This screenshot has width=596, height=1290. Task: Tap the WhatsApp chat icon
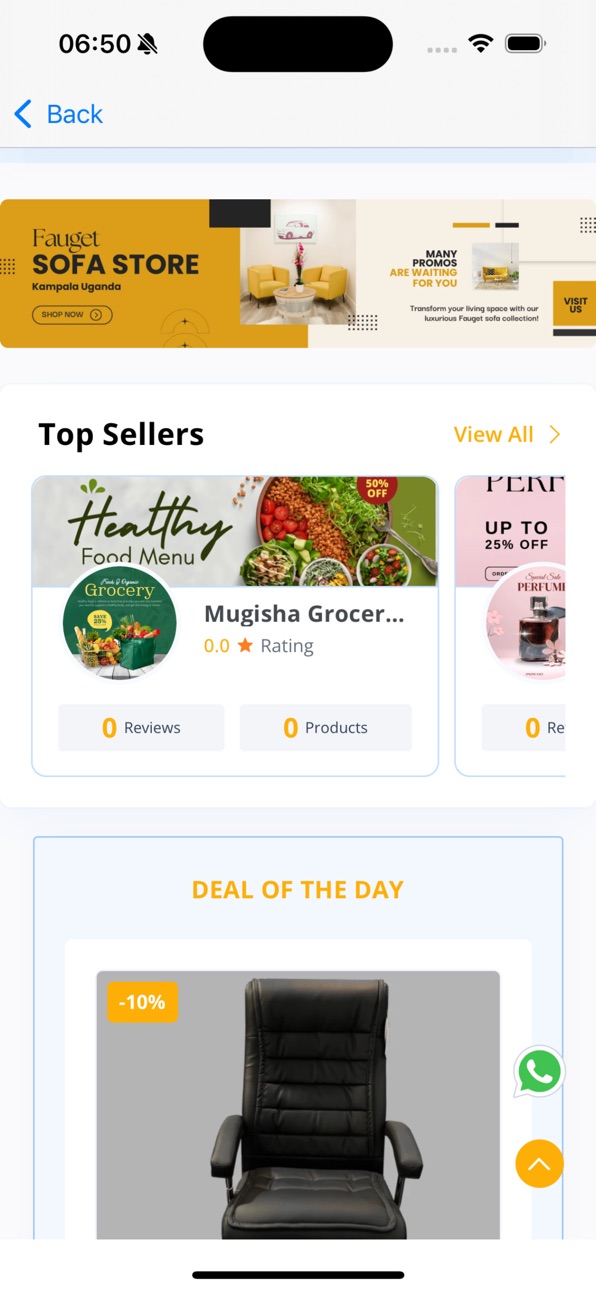(539, 1072)
